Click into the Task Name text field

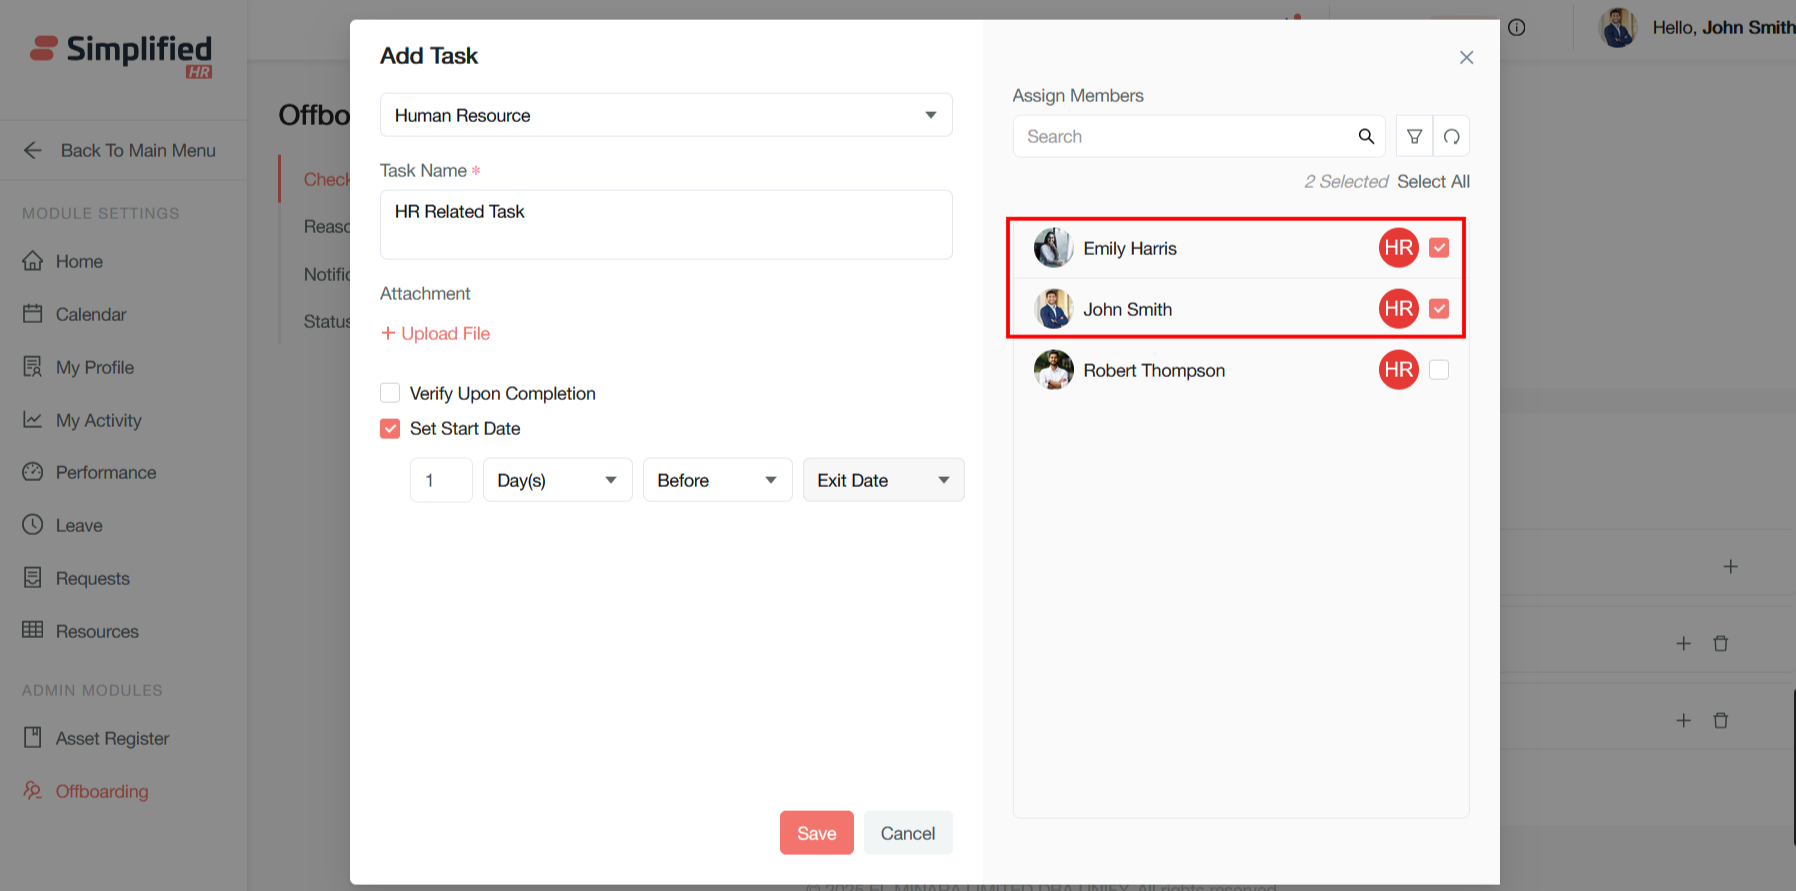(x=665, y=225)
